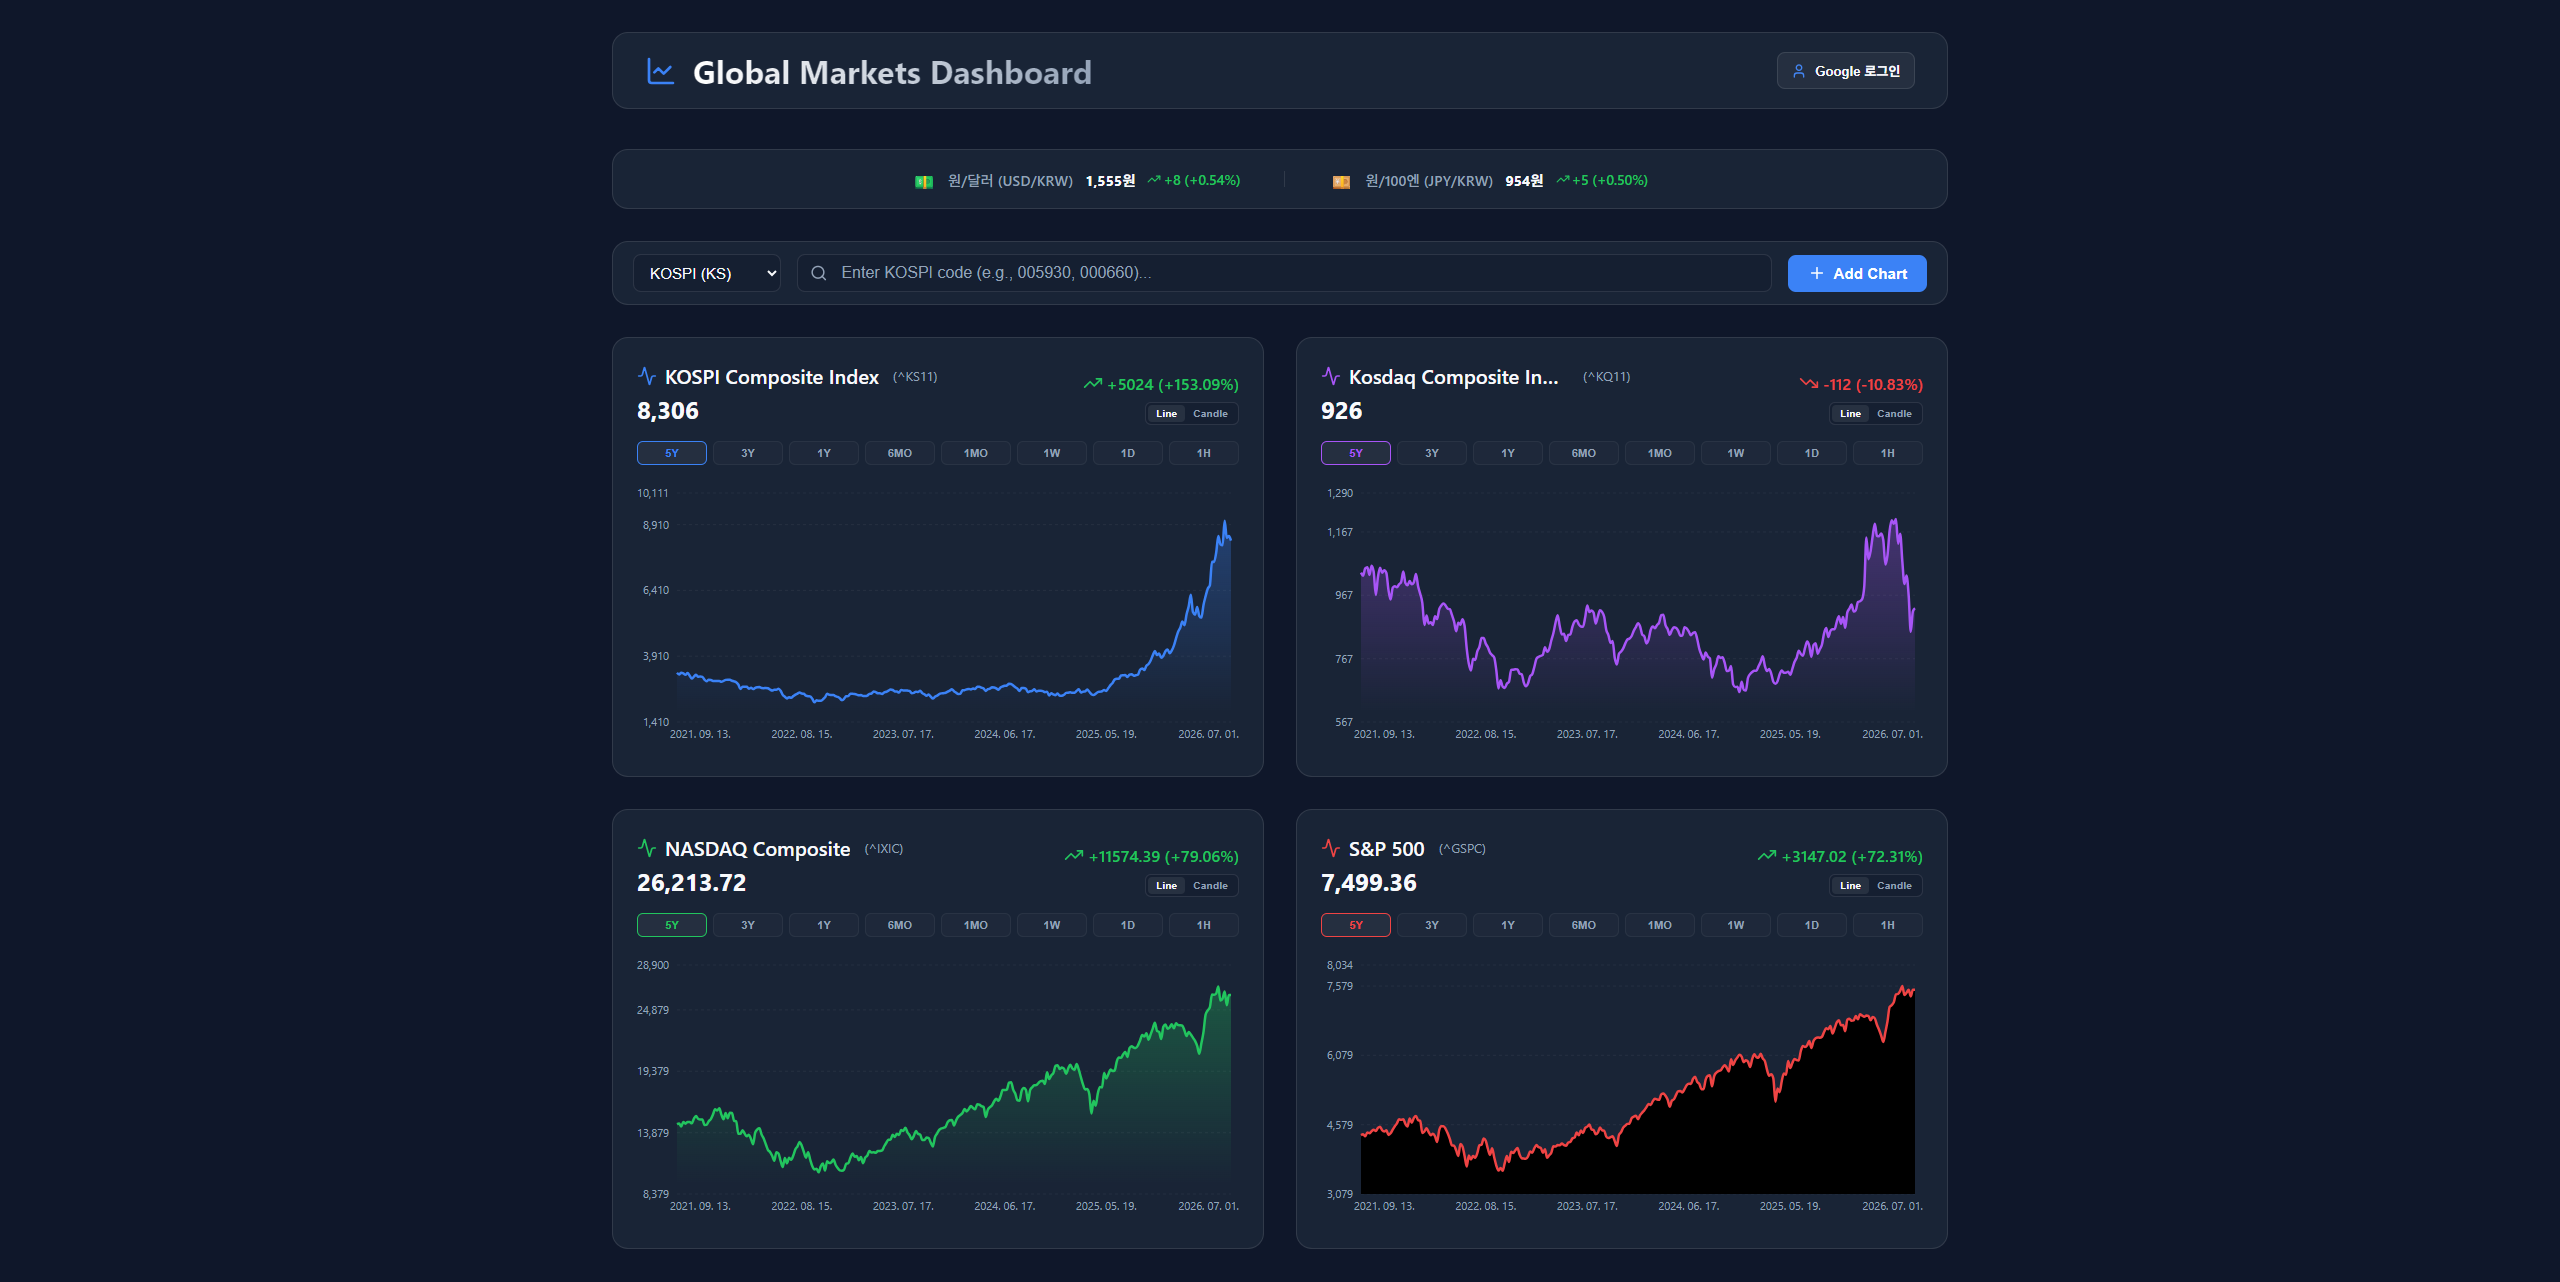Click the KOSPI Composite pulse icon
Image resolution: width=2560 pixels, height=1282 pixels.
coord(646,376)
